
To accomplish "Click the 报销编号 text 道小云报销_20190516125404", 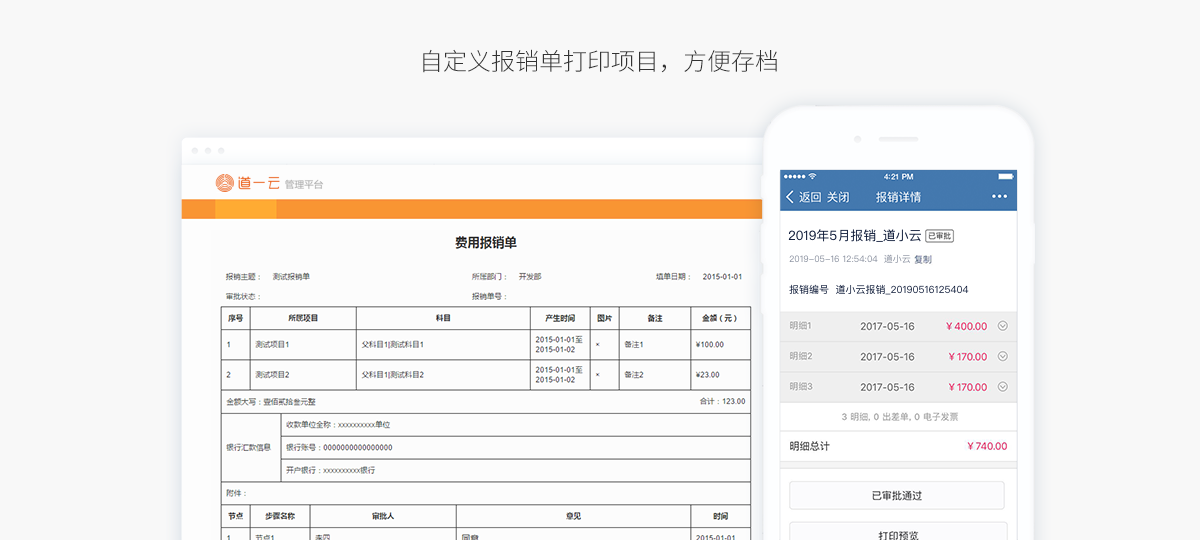I will (901, 290).
